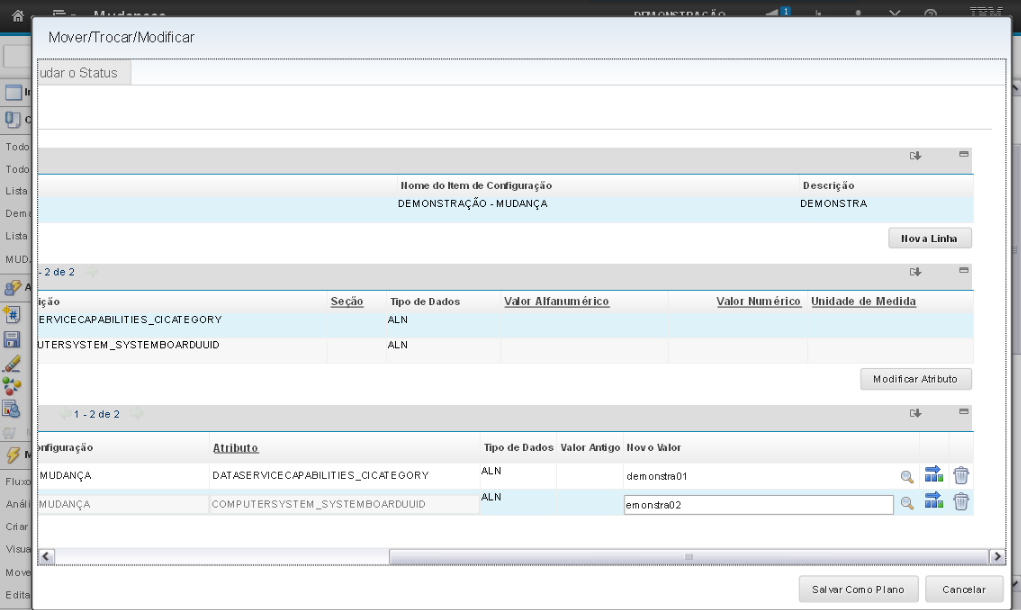1021x610 pixels.
Task: Collapse the configuration items table section
Action: pos(964,155)
